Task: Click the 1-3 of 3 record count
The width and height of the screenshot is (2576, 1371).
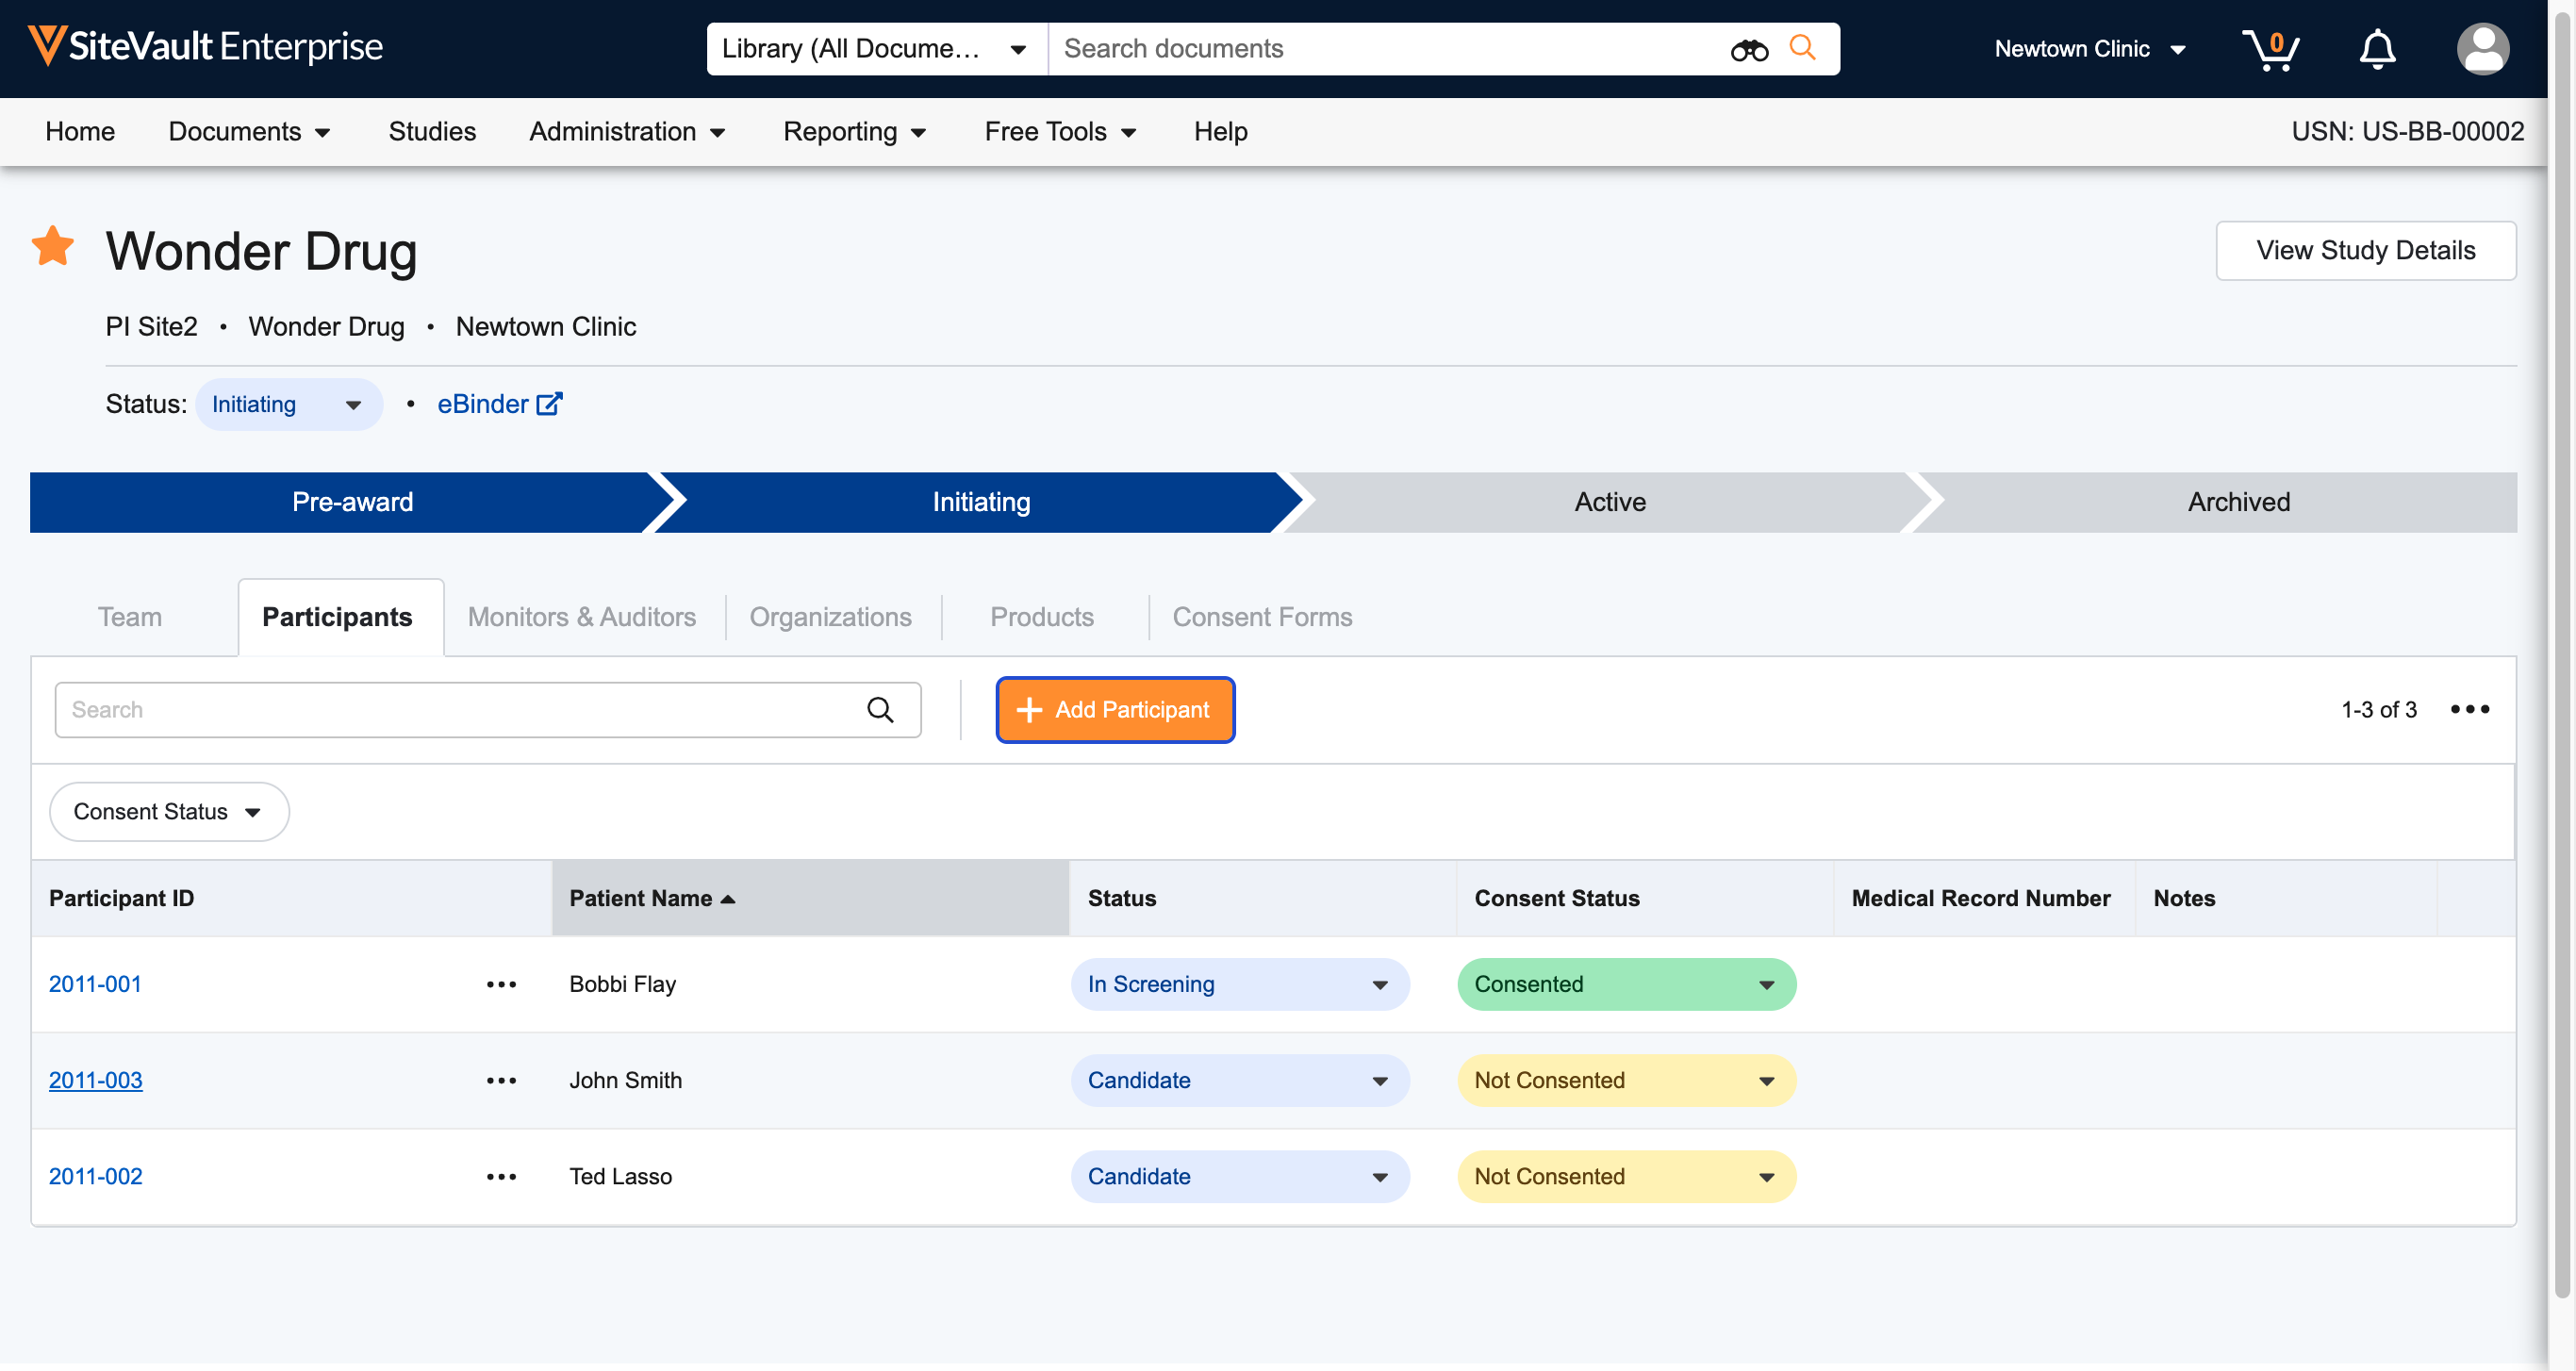Action: (x=2378, y=710)
